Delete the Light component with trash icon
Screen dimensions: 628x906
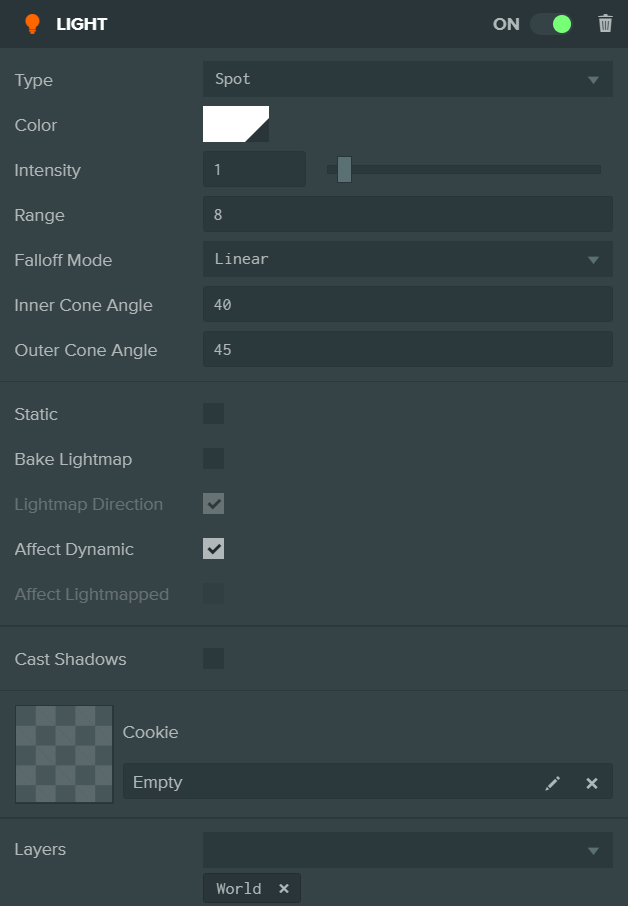click(x=605, y=24)
